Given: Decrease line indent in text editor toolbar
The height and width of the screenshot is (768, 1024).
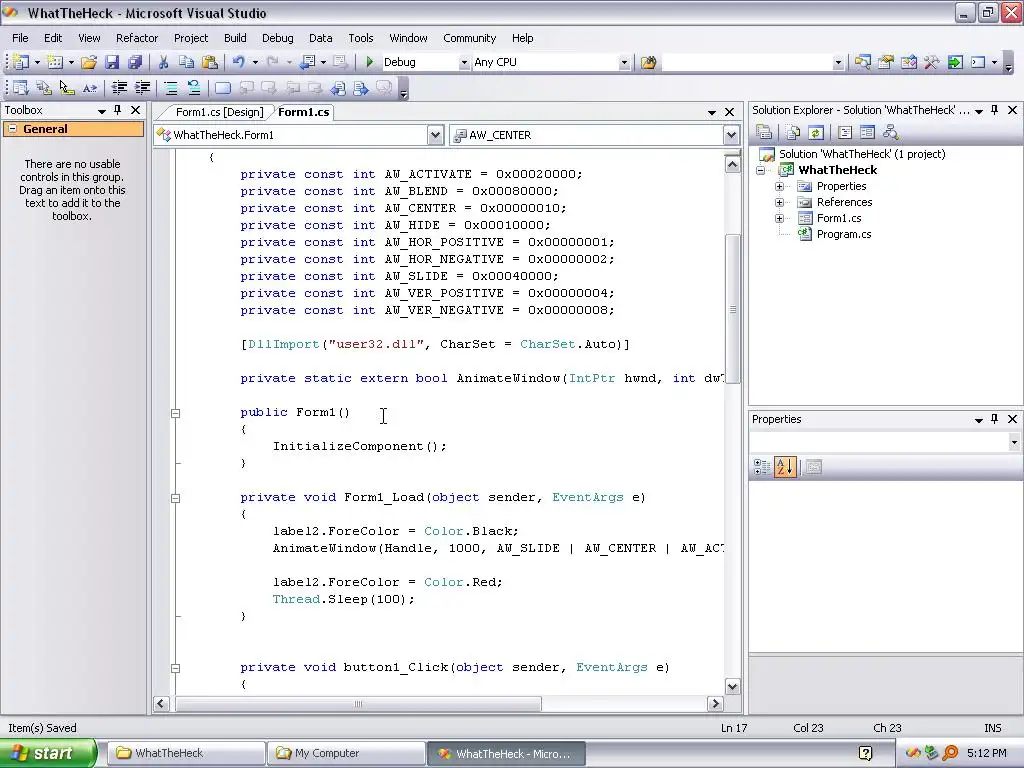Looking at the screenshot, I should pyautogui.click(x=120, y=88).
